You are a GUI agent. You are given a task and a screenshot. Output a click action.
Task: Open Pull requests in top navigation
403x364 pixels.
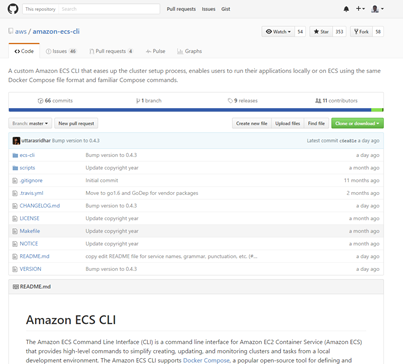click(x=181, y=9)
